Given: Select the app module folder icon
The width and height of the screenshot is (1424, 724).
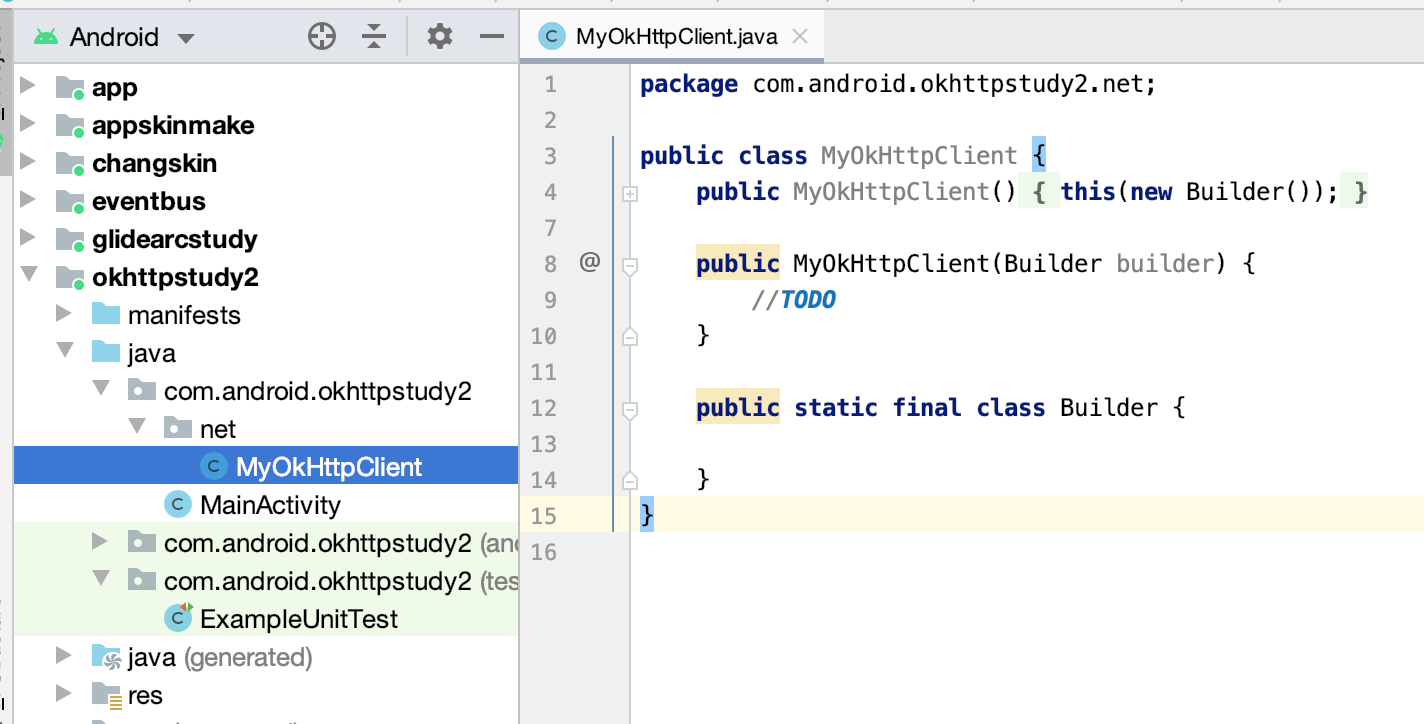Looking at the screenshot, I should point(70,88).
